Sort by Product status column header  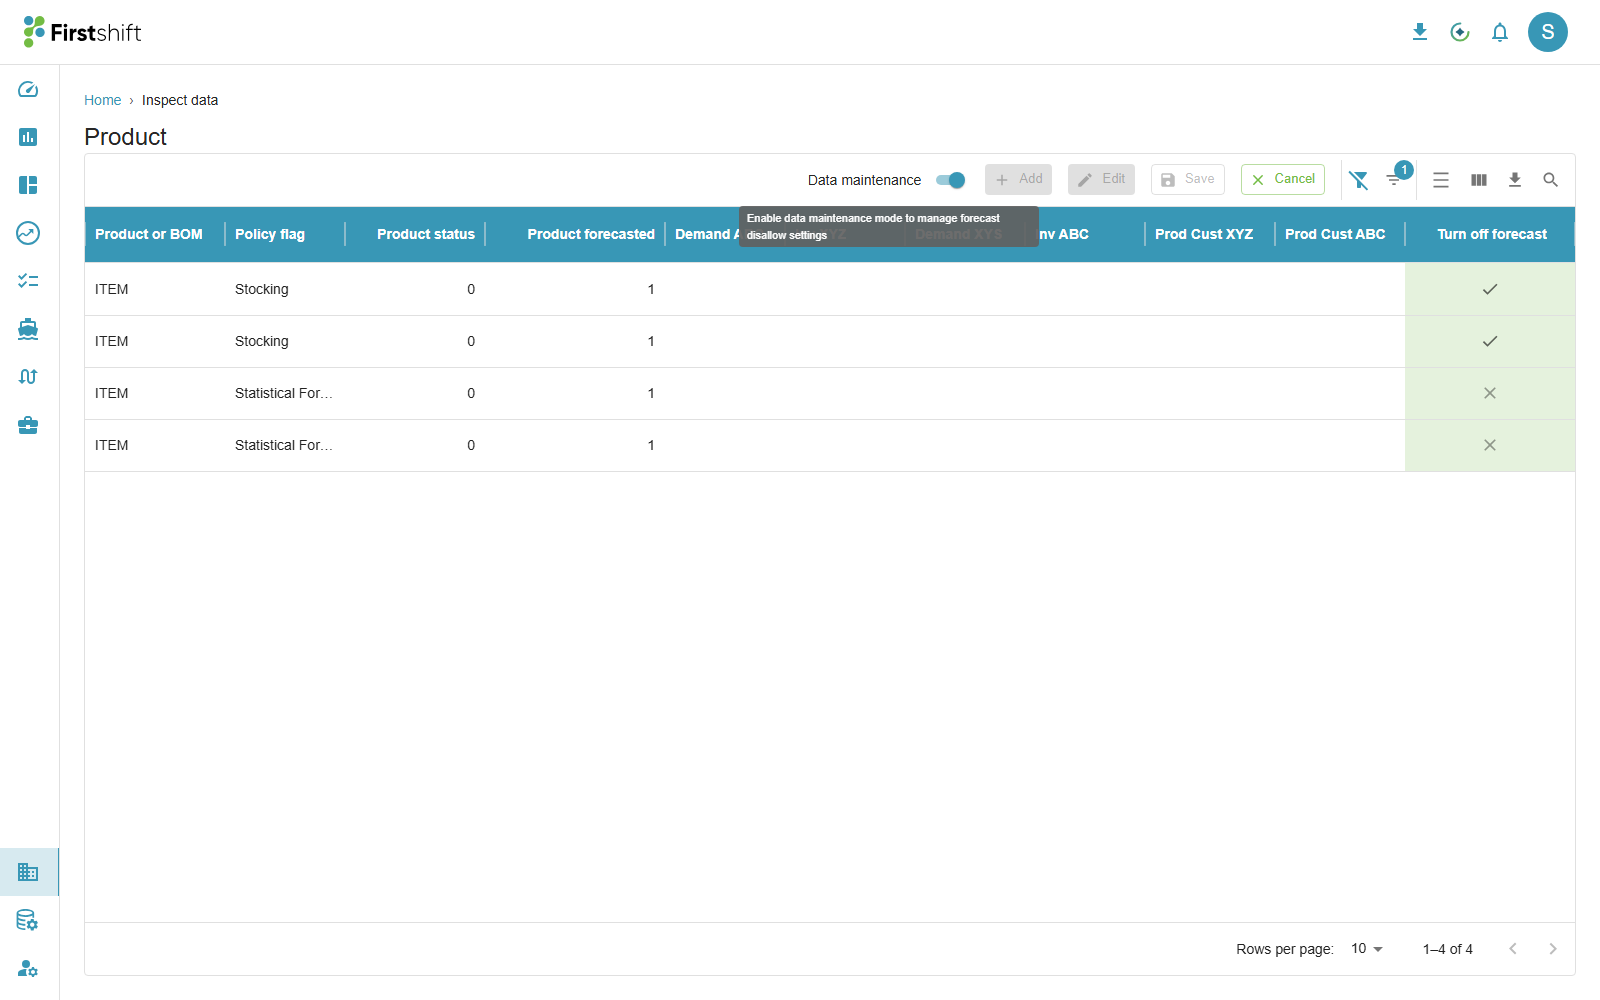(x=426, y=234)
